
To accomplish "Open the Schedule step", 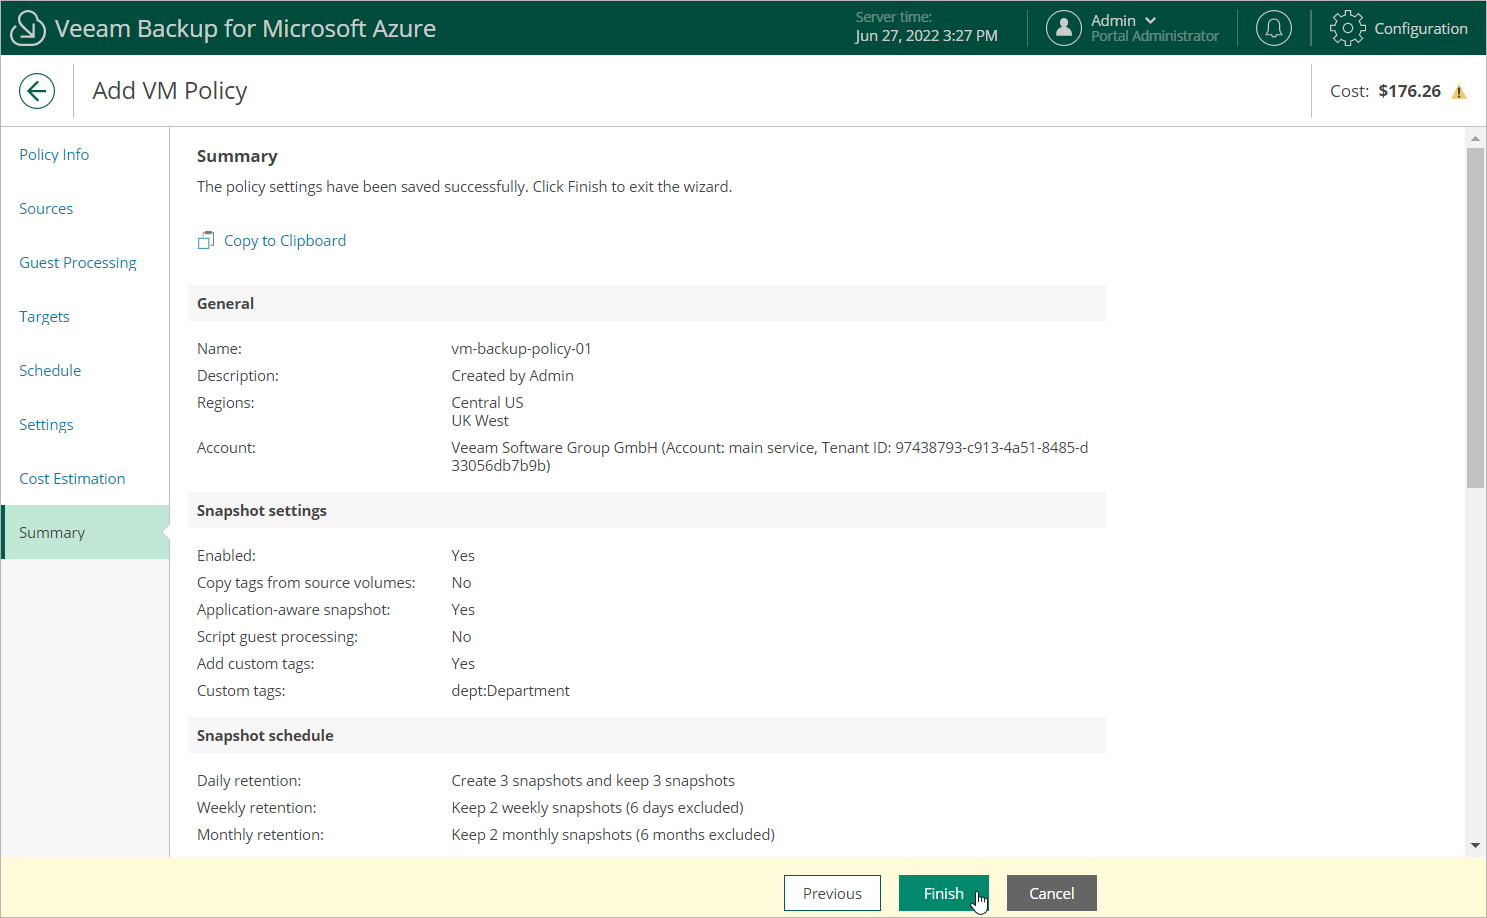I will tap(50, 371).
